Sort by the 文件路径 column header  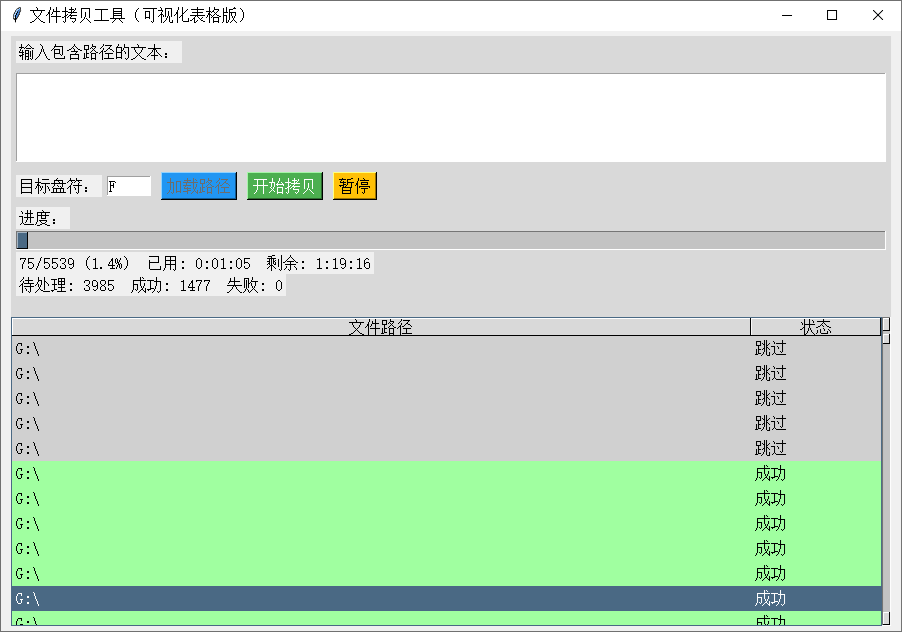(x=381, y=327)
